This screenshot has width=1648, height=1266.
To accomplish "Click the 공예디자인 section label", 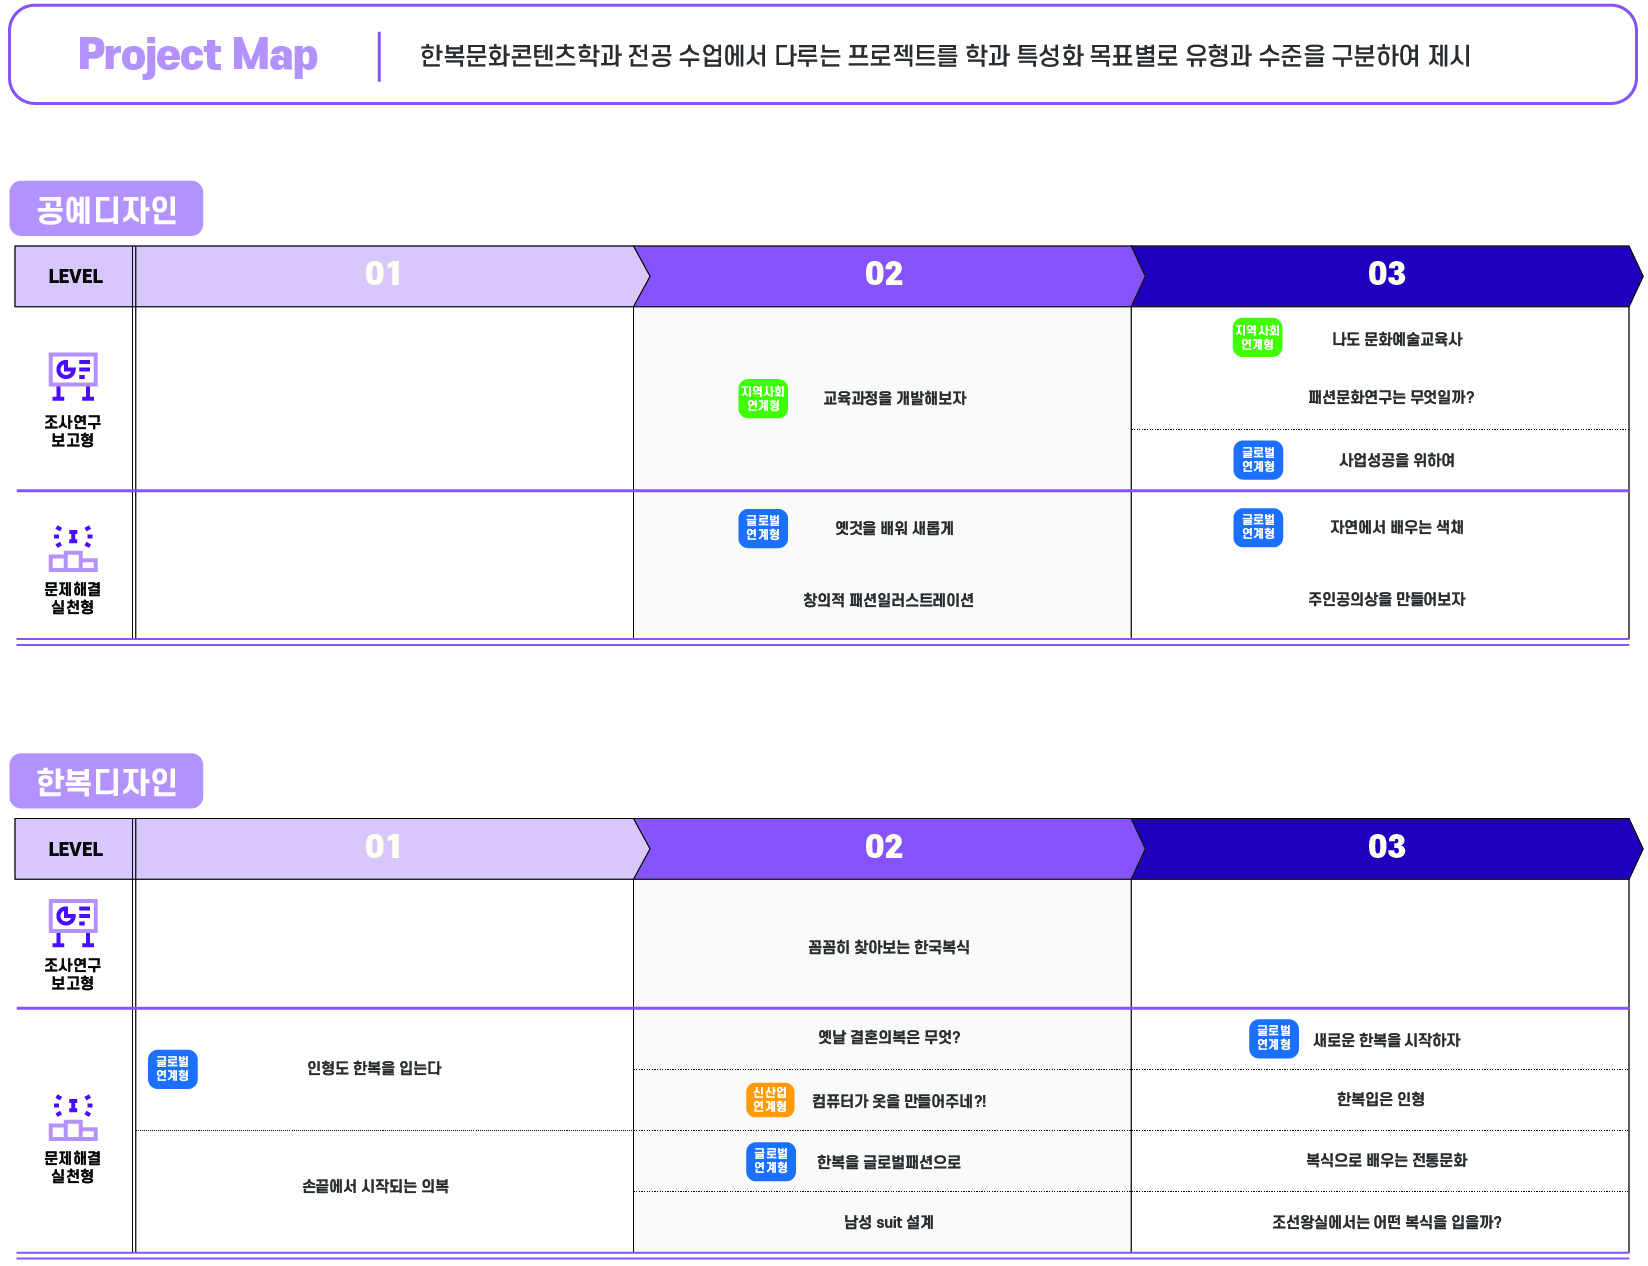I will [x=106, y=209].
